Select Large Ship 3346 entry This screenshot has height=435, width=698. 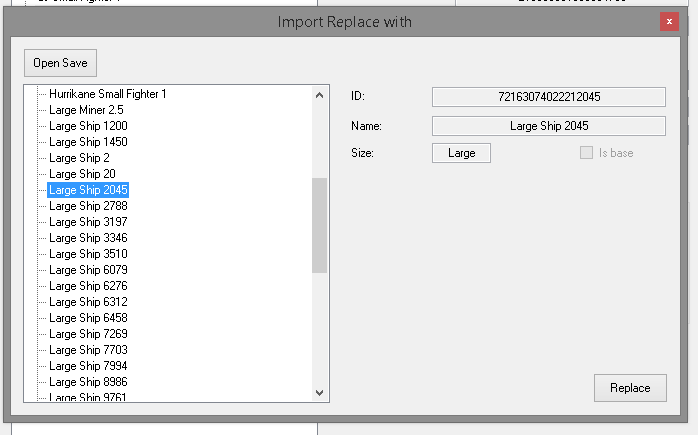88,238
